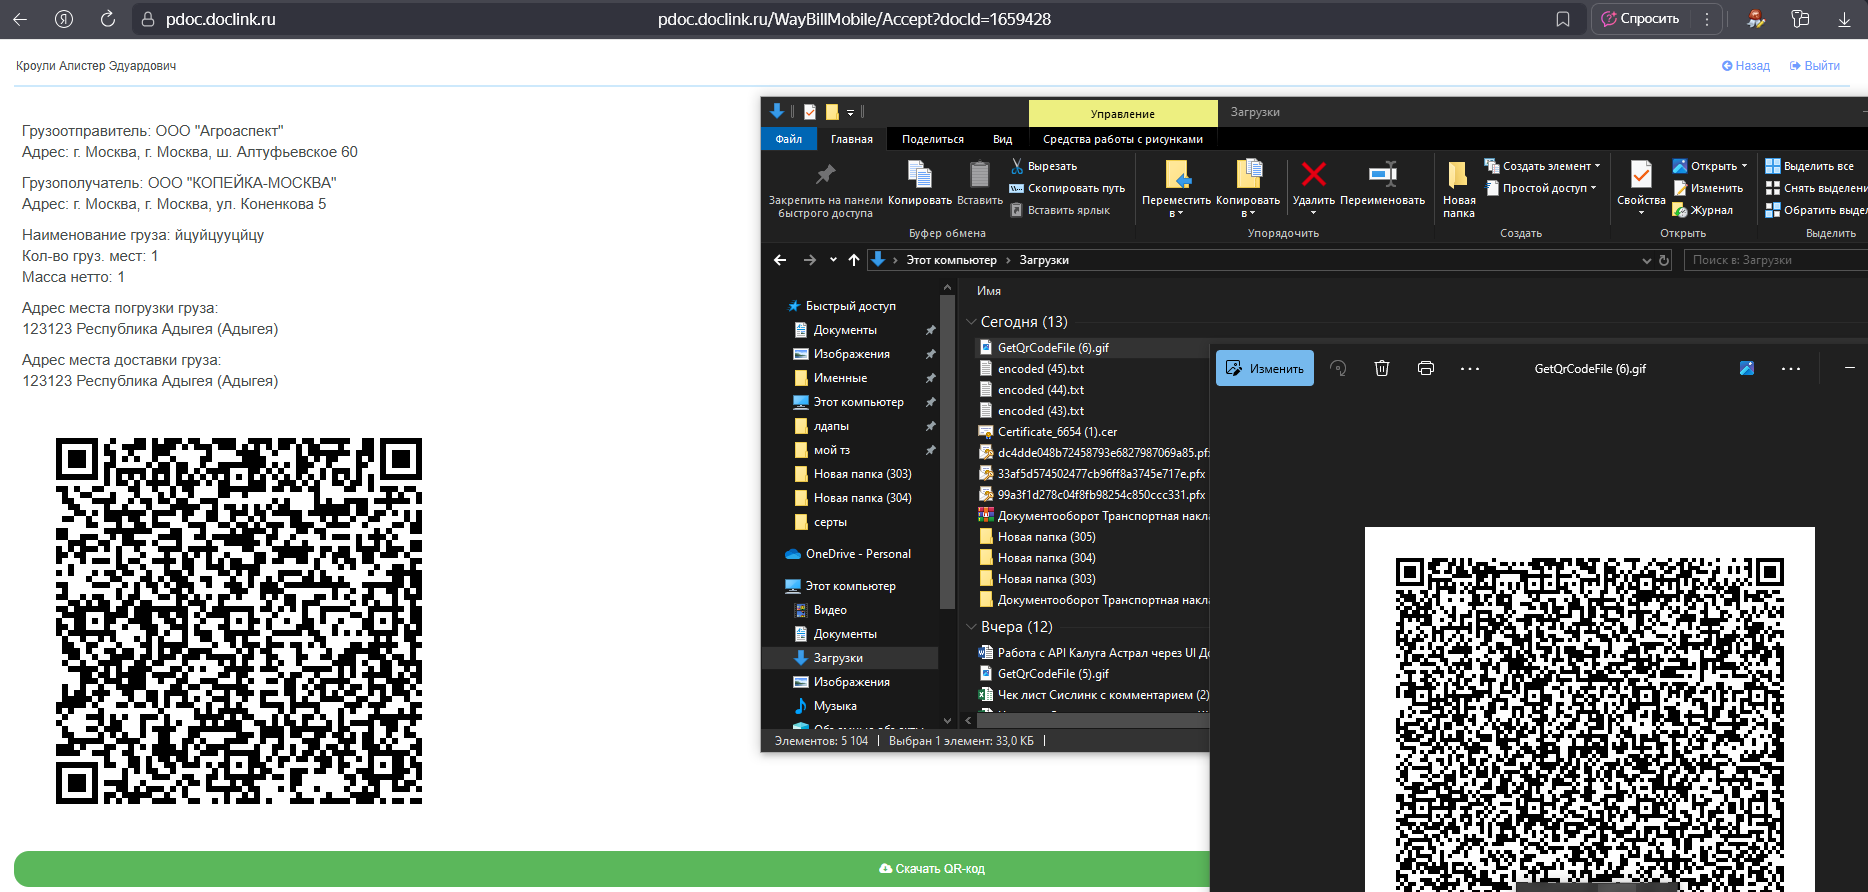Click the file list horizontal scrollbar

pyautogui.click(x=1093, y=719)
